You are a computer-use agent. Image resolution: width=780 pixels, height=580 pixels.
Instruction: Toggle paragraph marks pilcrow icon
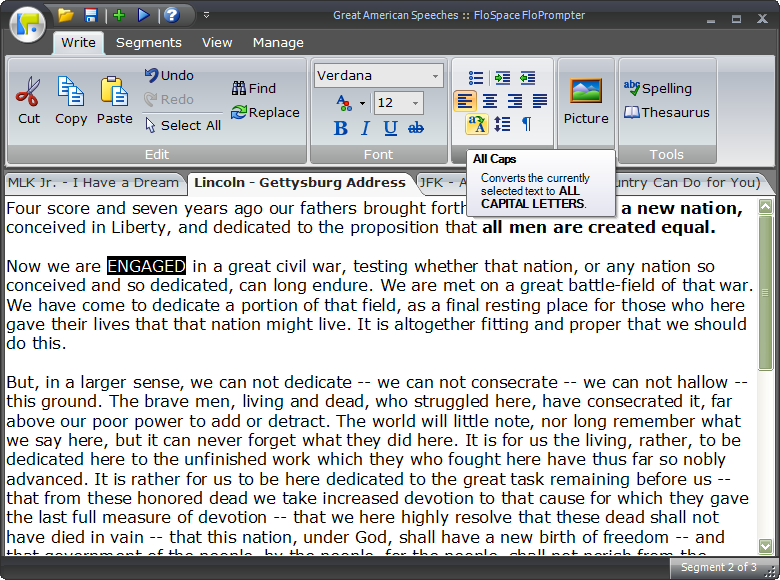(x=527, y=124)
